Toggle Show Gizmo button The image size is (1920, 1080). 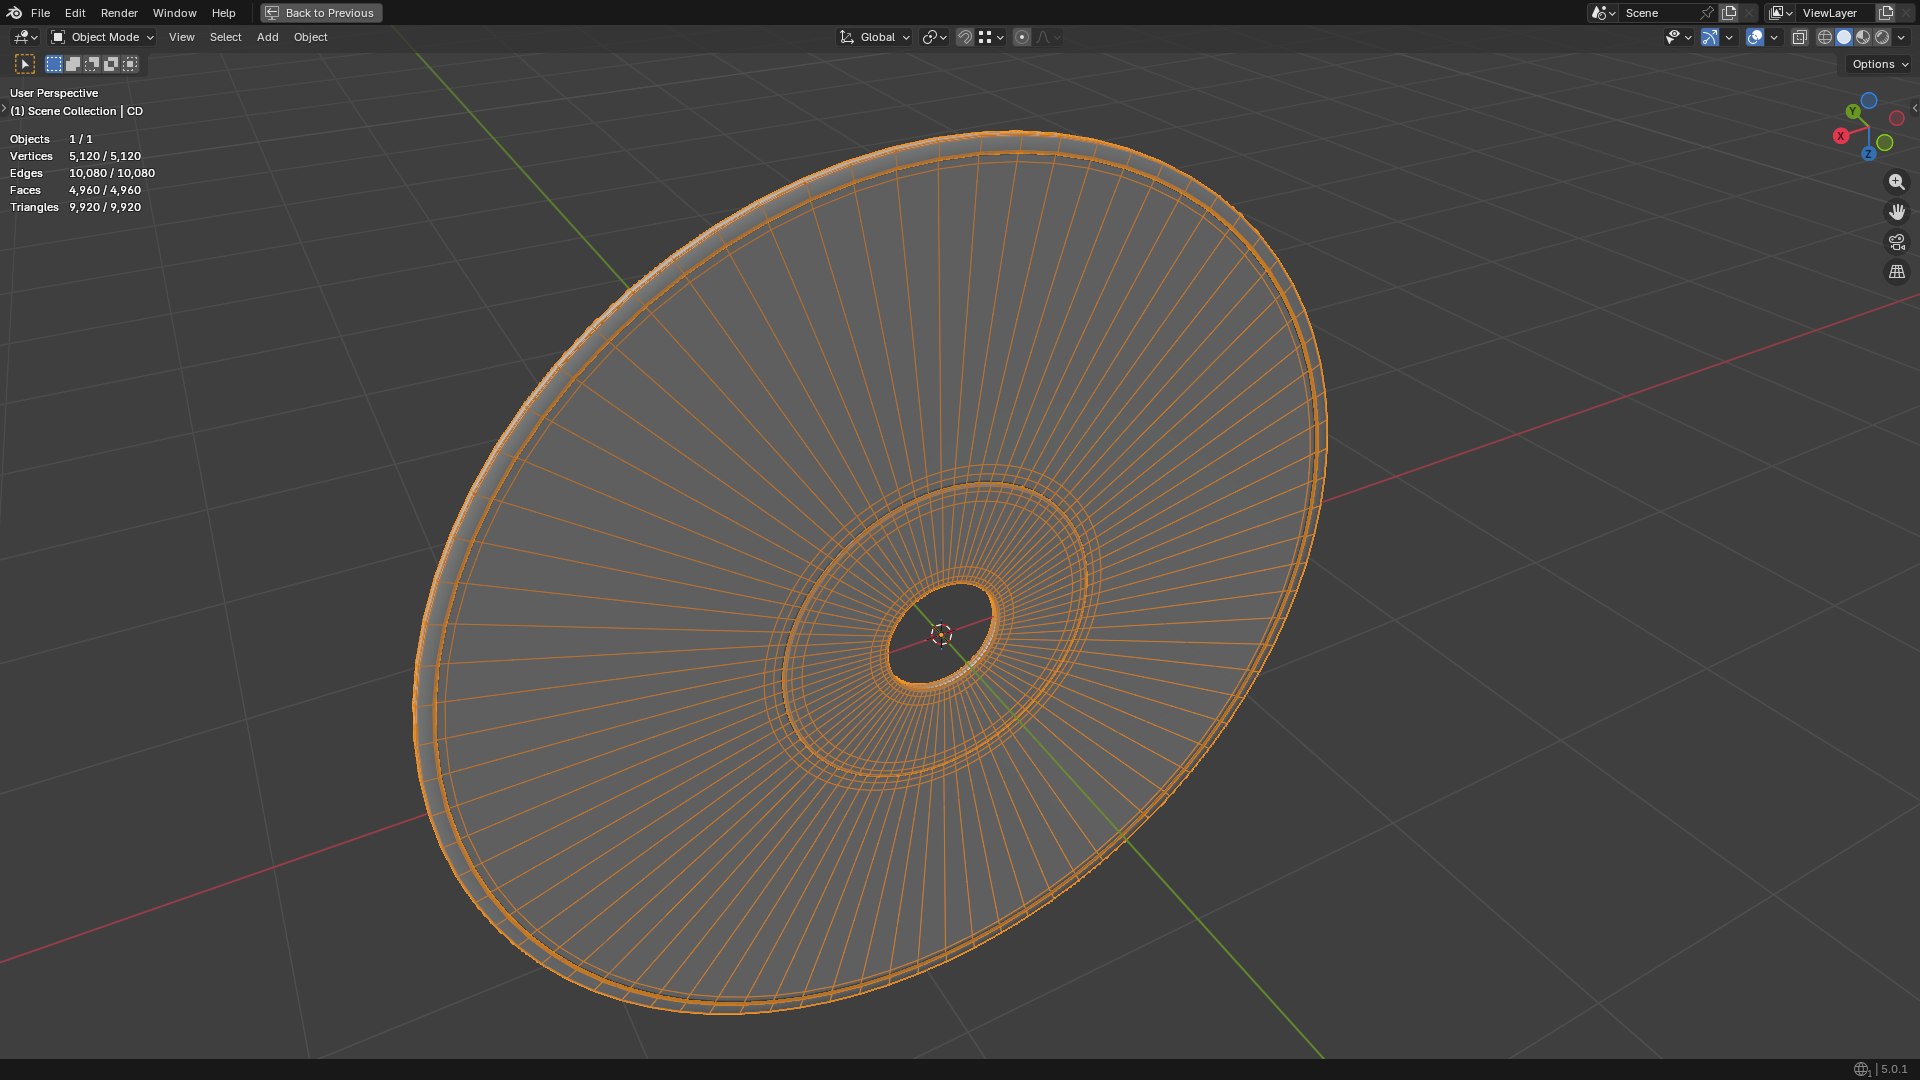1710,37
